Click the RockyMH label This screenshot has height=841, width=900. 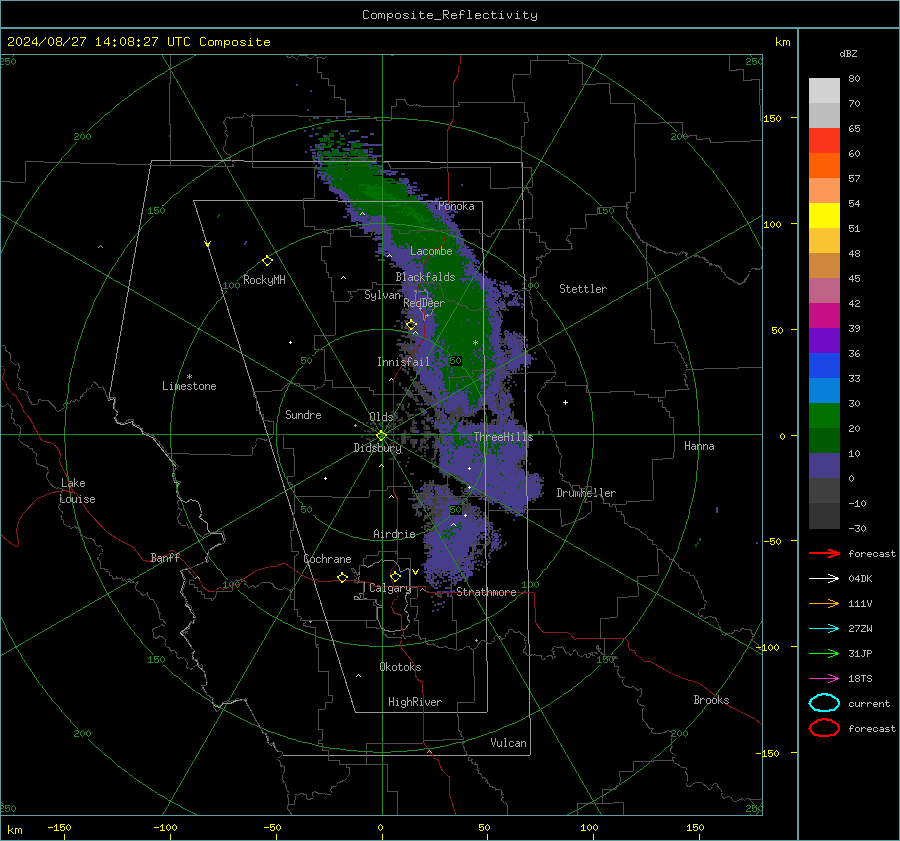pos(264,280)
